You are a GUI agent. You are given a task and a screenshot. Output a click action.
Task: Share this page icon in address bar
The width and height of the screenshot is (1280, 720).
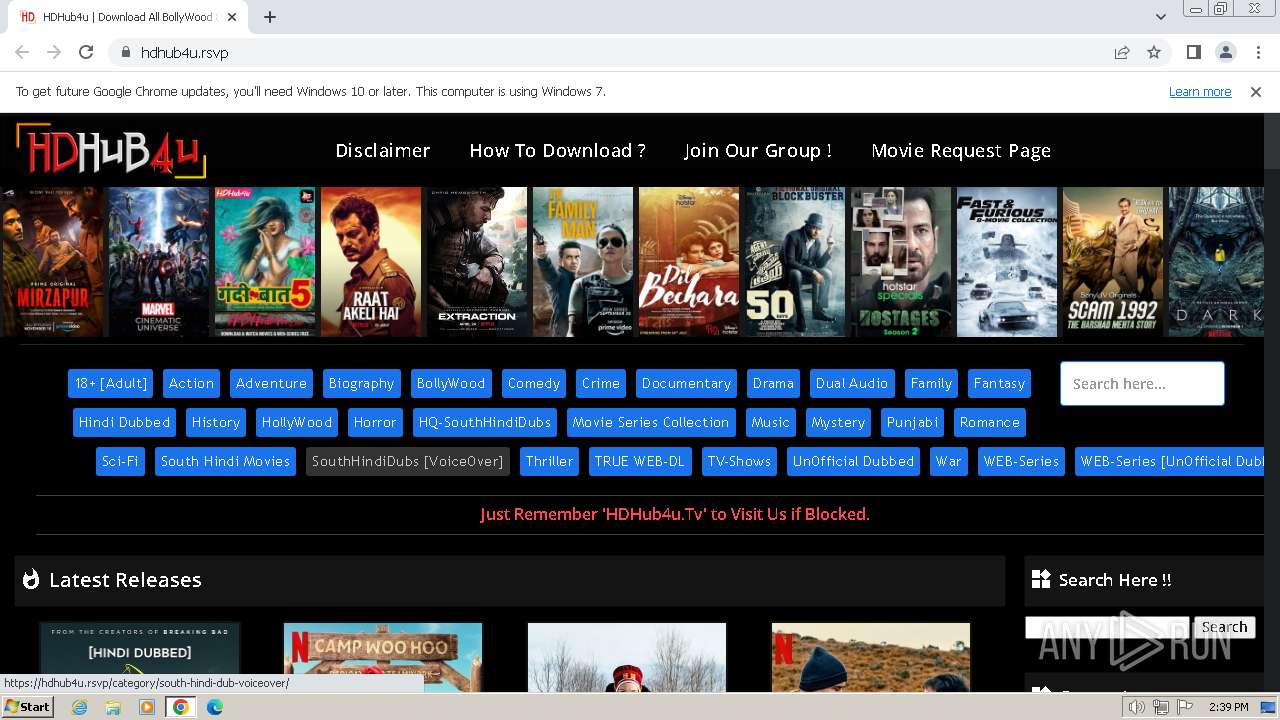pyautogui.click(x=1122, y=52)
